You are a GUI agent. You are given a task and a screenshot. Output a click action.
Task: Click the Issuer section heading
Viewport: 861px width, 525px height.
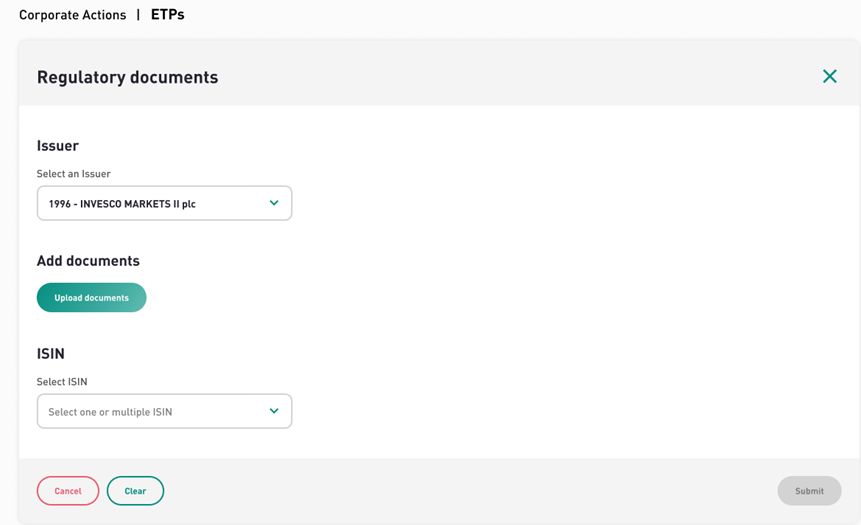[58, 146]
